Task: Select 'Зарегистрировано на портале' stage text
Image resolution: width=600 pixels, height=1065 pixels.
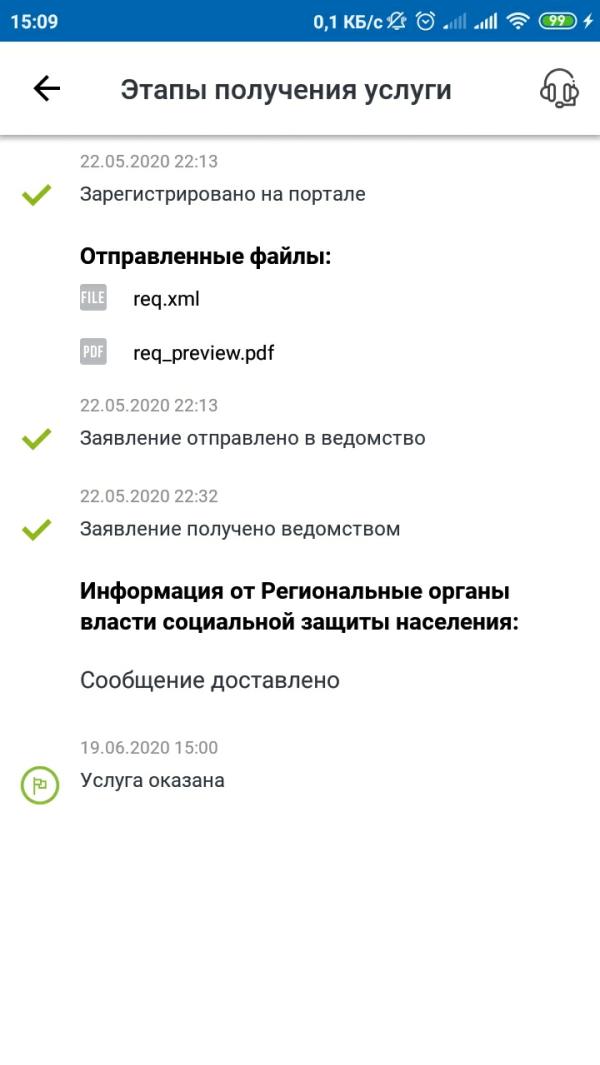Action: click(x=222, y=194)
